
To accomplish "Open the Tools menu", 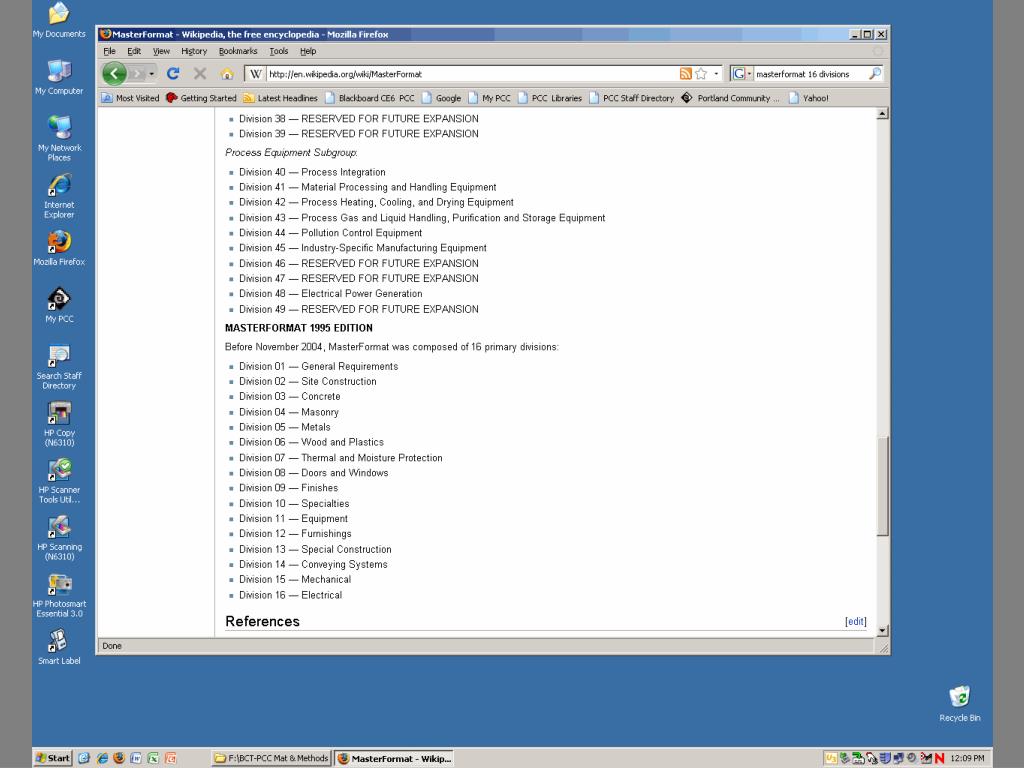I will (x=279, y=51).
